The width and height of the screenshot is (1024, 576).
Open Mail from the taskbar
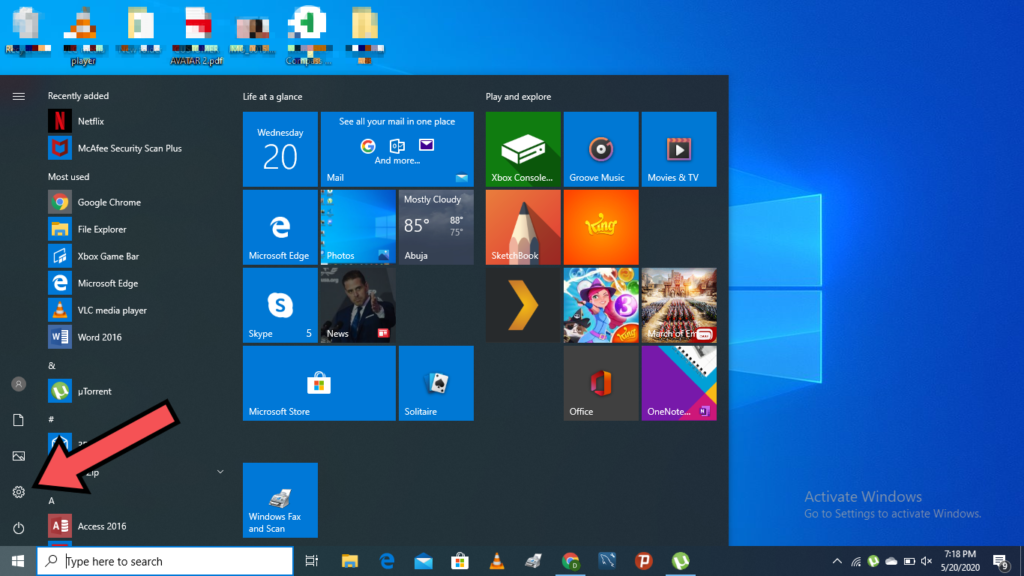(x=423, y=561)
